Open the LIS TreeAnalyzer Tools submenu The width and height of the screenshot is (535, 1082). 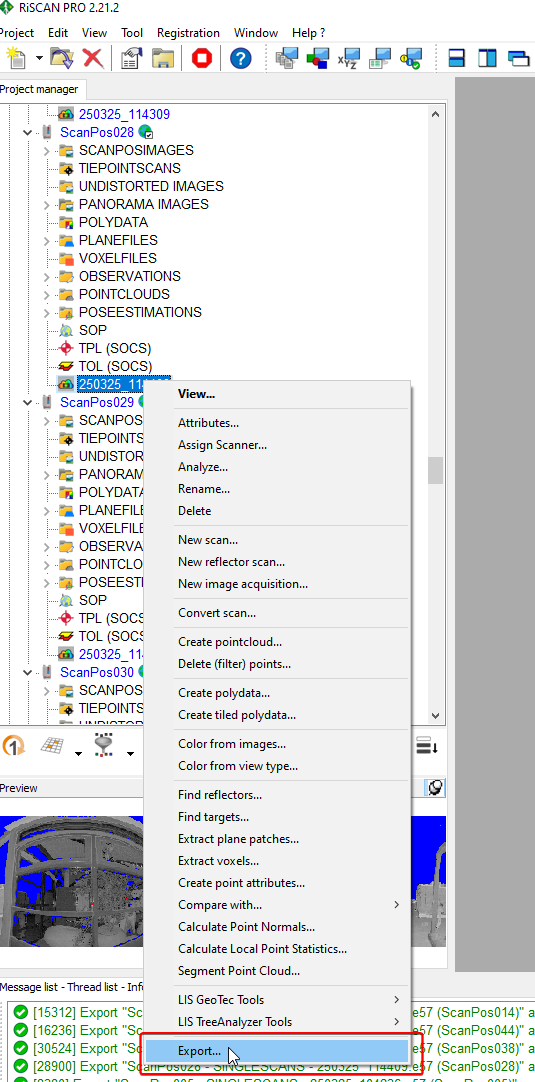click(276, 1022)
